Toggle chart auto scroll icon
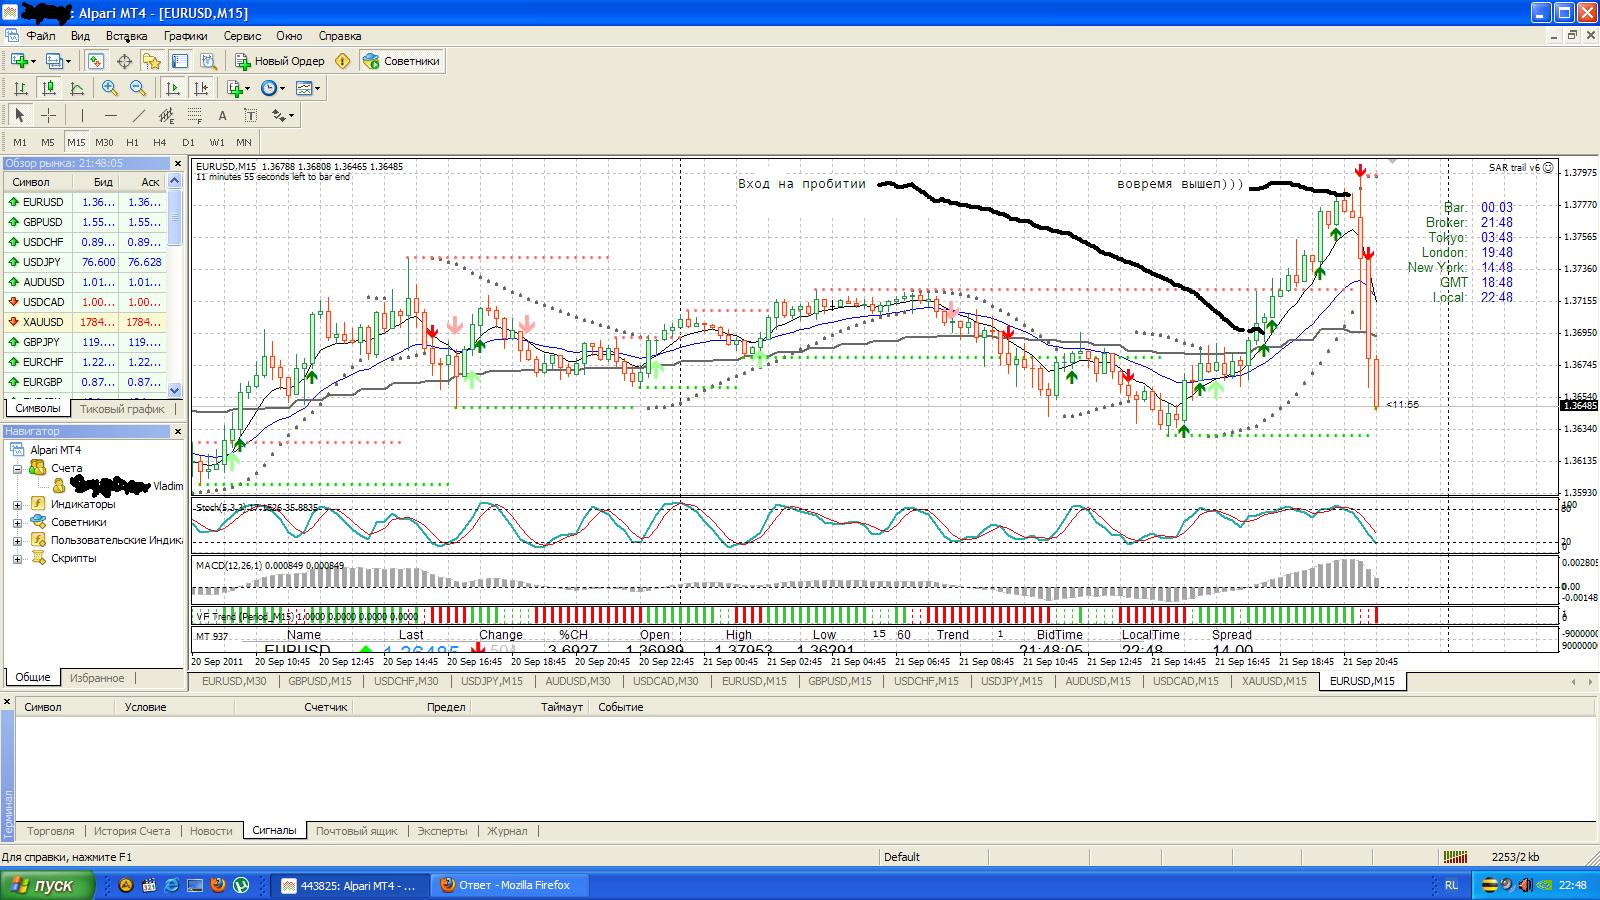 click(173, 88)
